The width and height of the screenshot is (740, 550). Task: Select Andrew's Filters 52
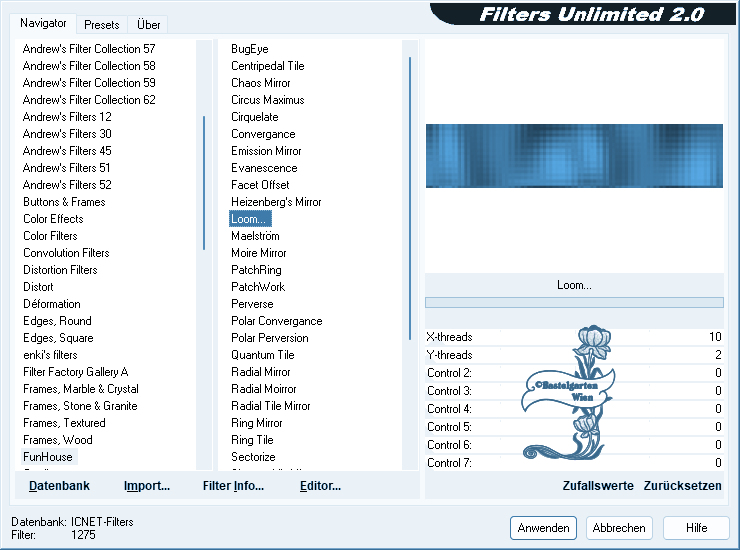67,185
